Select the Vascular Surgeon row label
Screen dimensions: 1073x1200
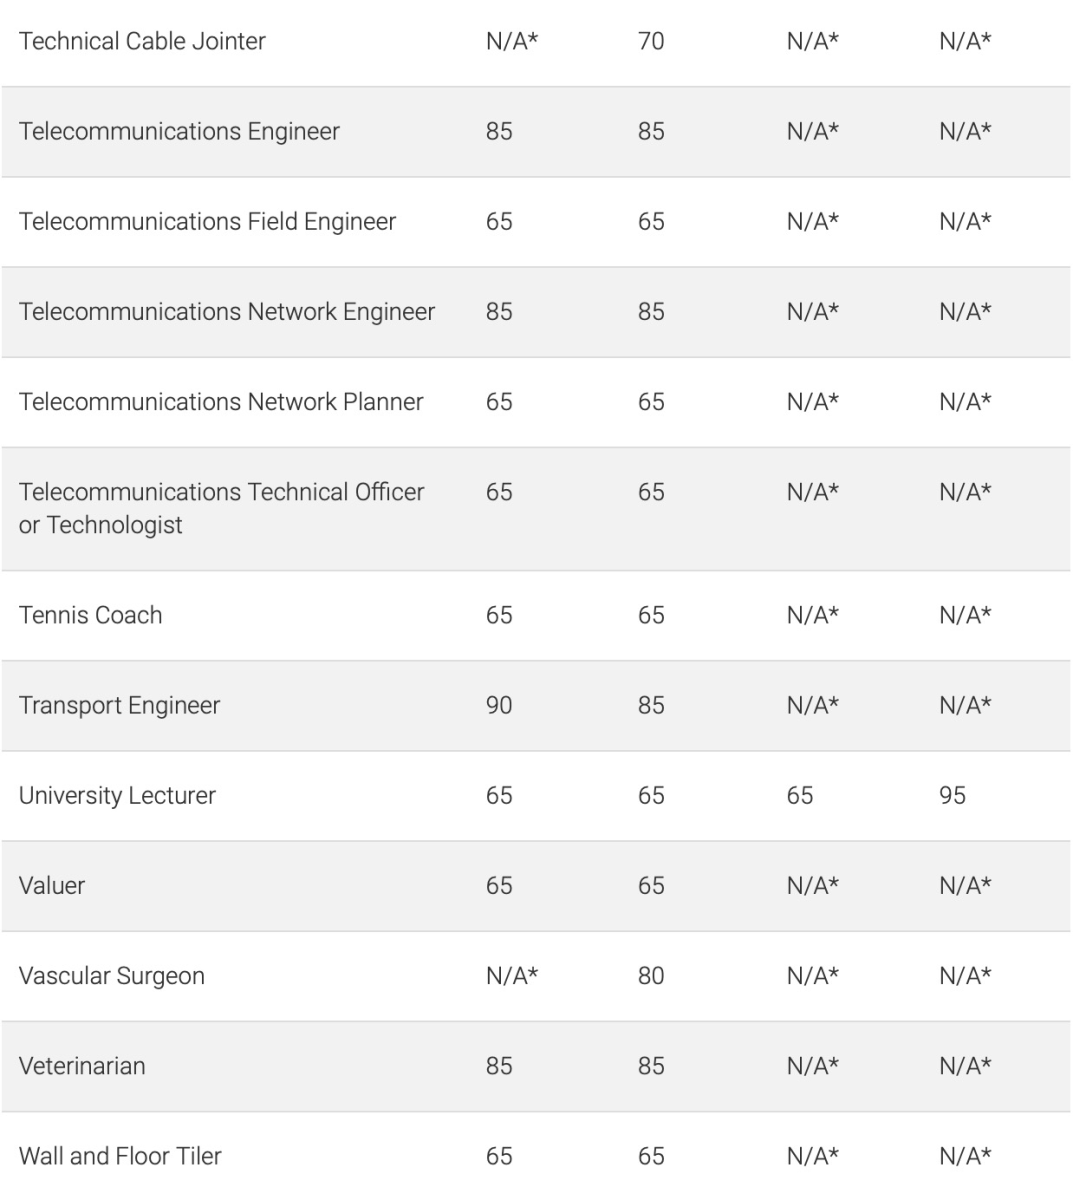pyautogui.click(x=111, y=975)
